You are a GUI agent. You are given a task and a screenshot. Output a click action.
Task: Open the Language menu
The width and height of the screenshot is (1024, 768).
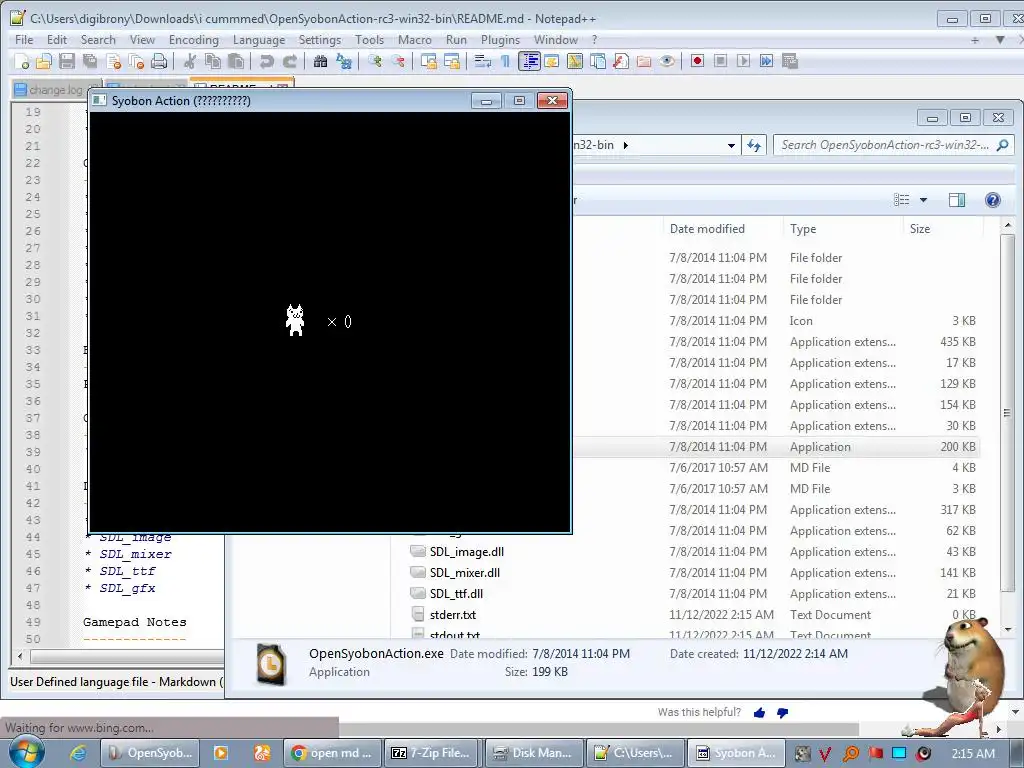click(x=259, y=40)
